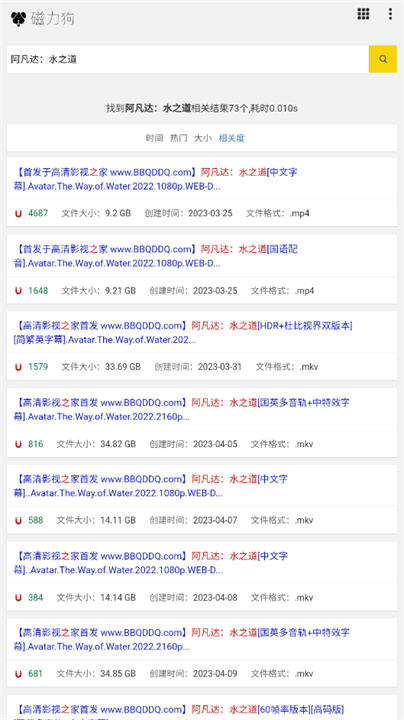Sort results by 相关度

click(x=231, y=138)
